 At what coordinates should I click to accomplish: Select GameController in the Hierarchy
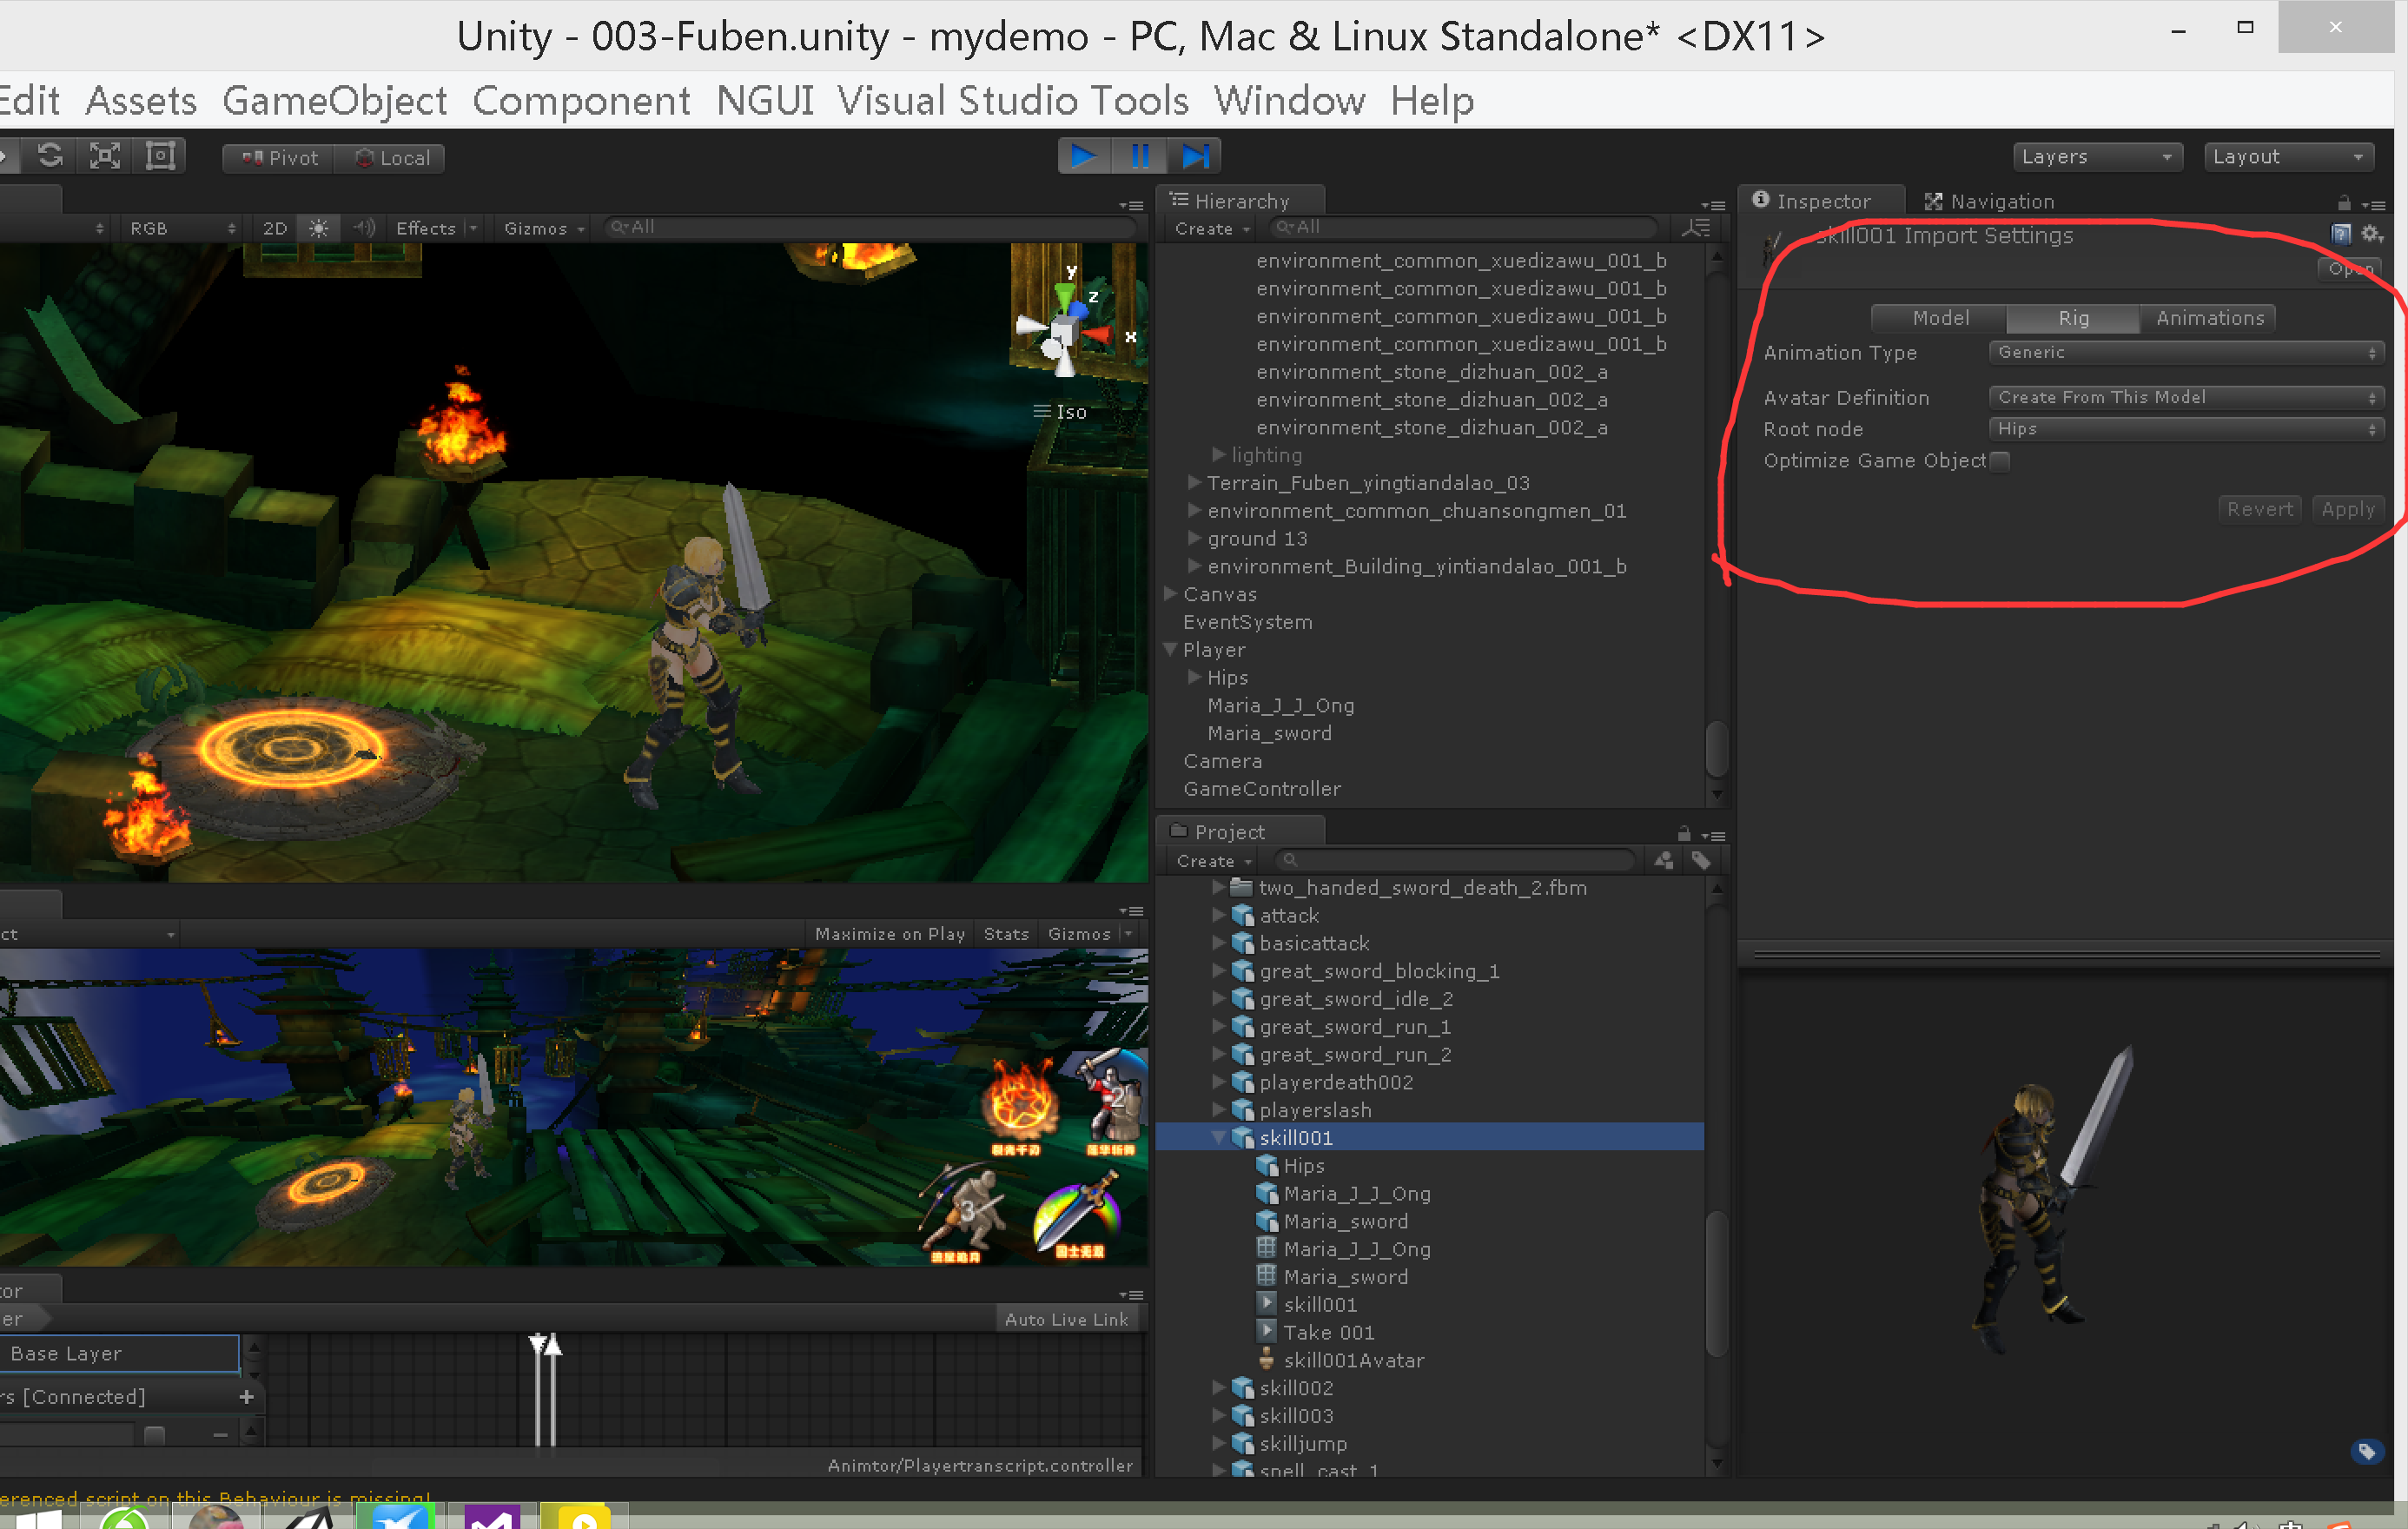(x=1262, y=789)
